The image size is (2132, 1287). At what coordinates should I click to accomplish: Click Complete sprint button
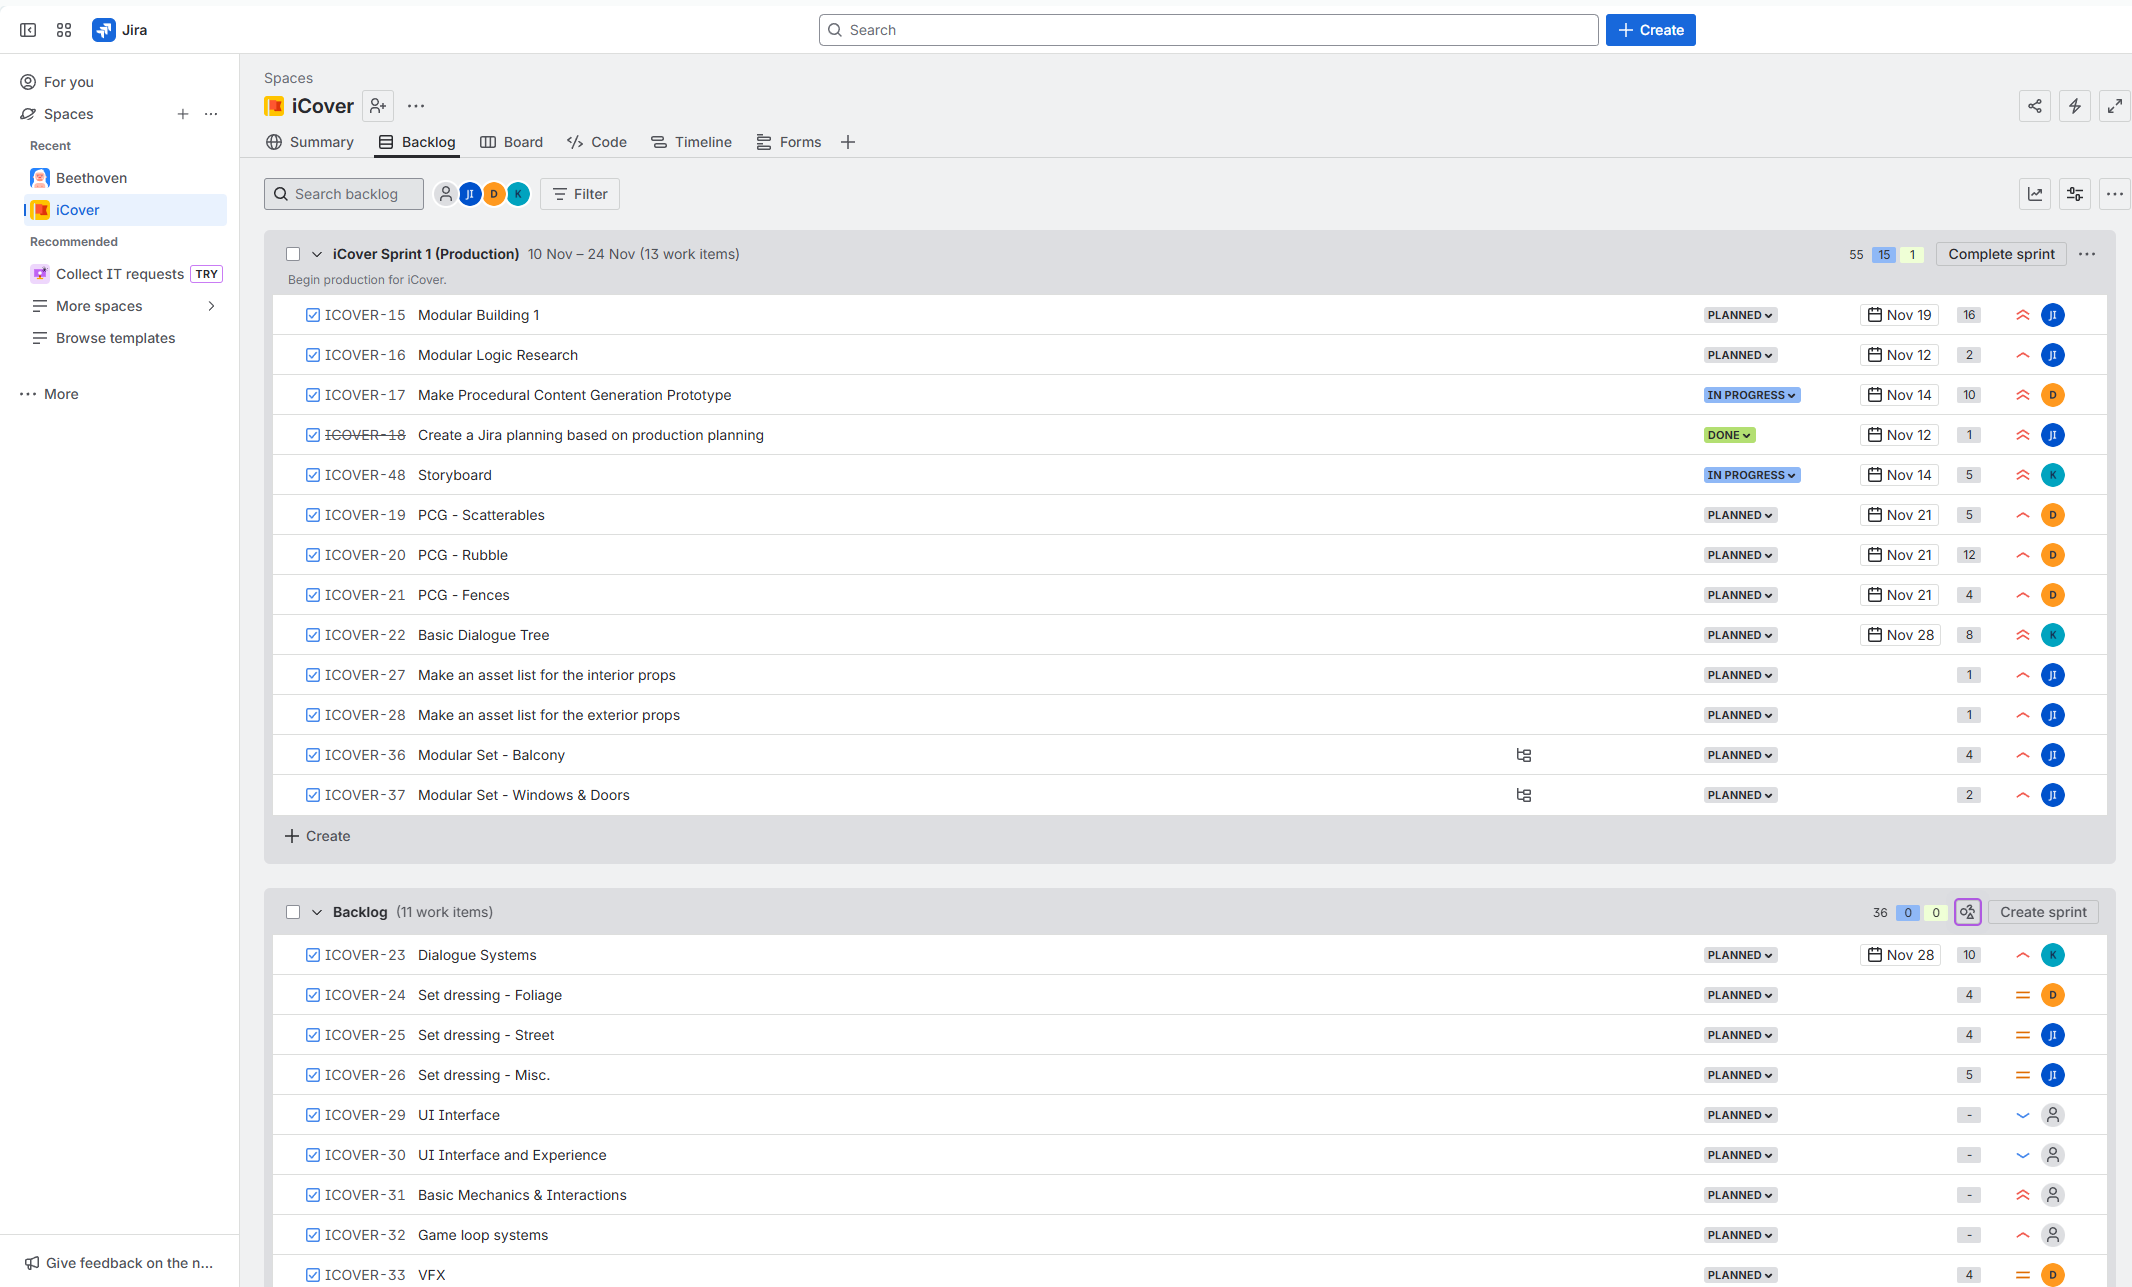2001,254
